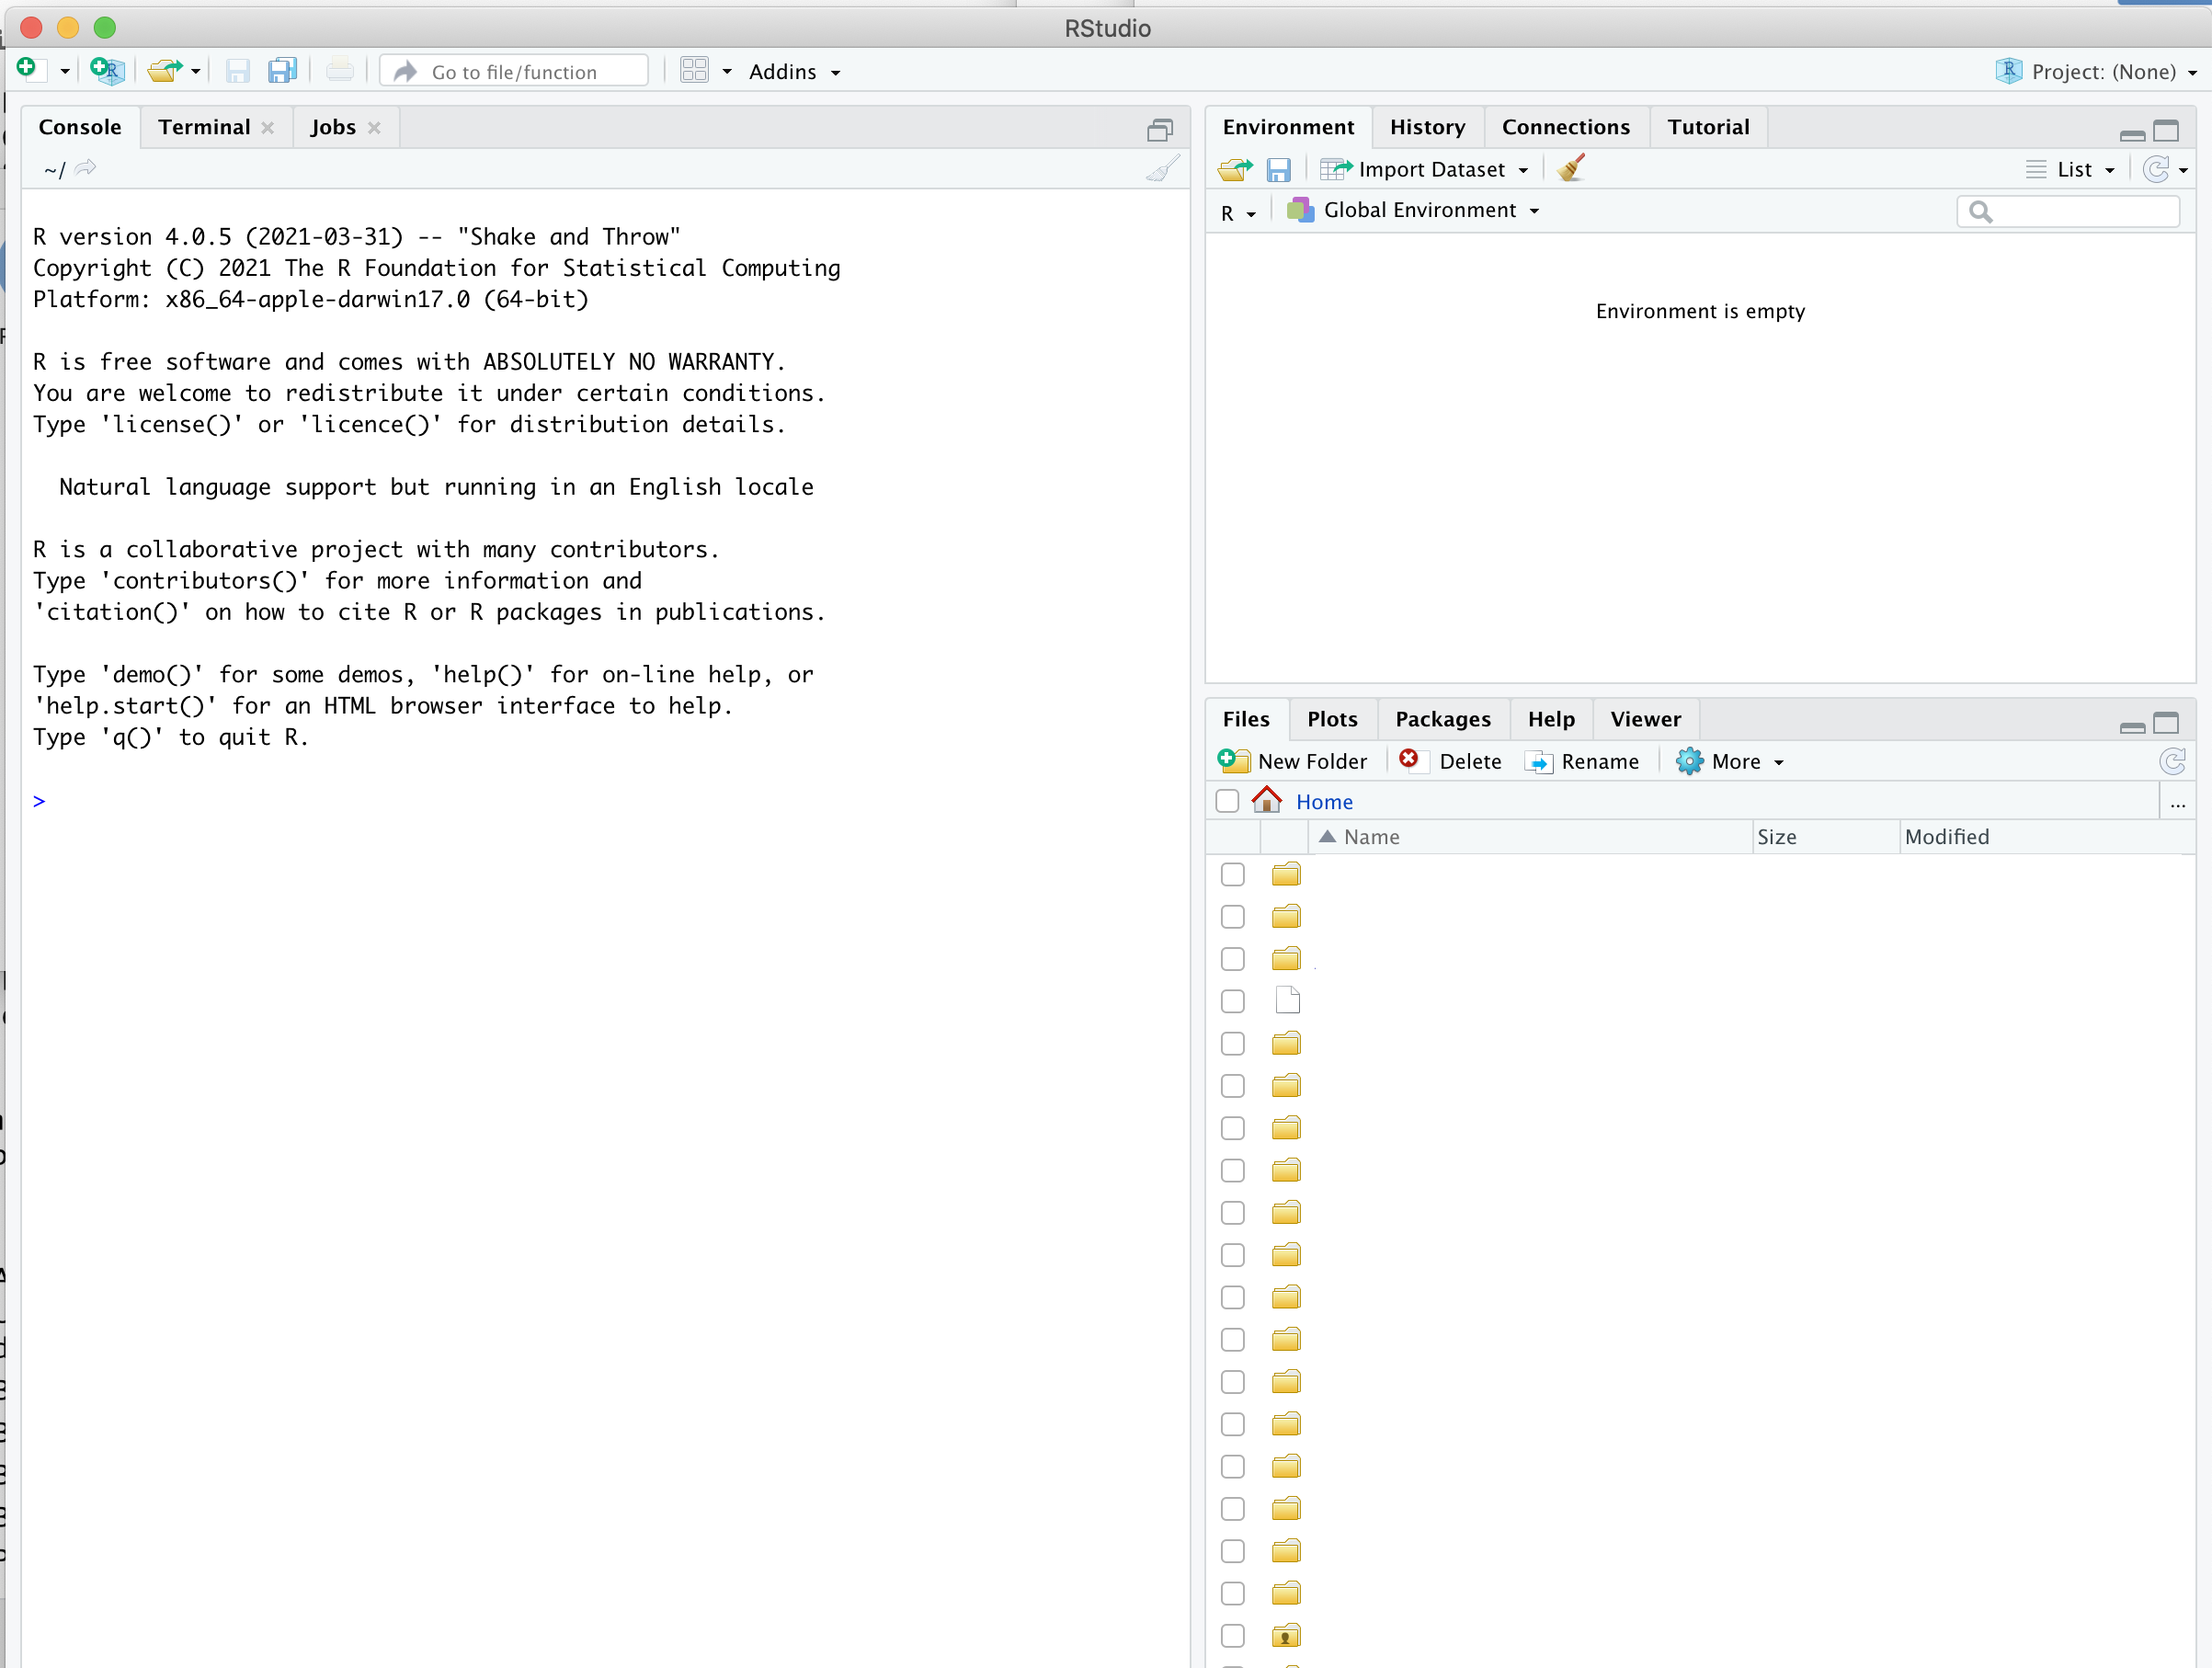Click the Open File folder icon
This screenshot has height=1668, width=2212.
tap(164, 70)
